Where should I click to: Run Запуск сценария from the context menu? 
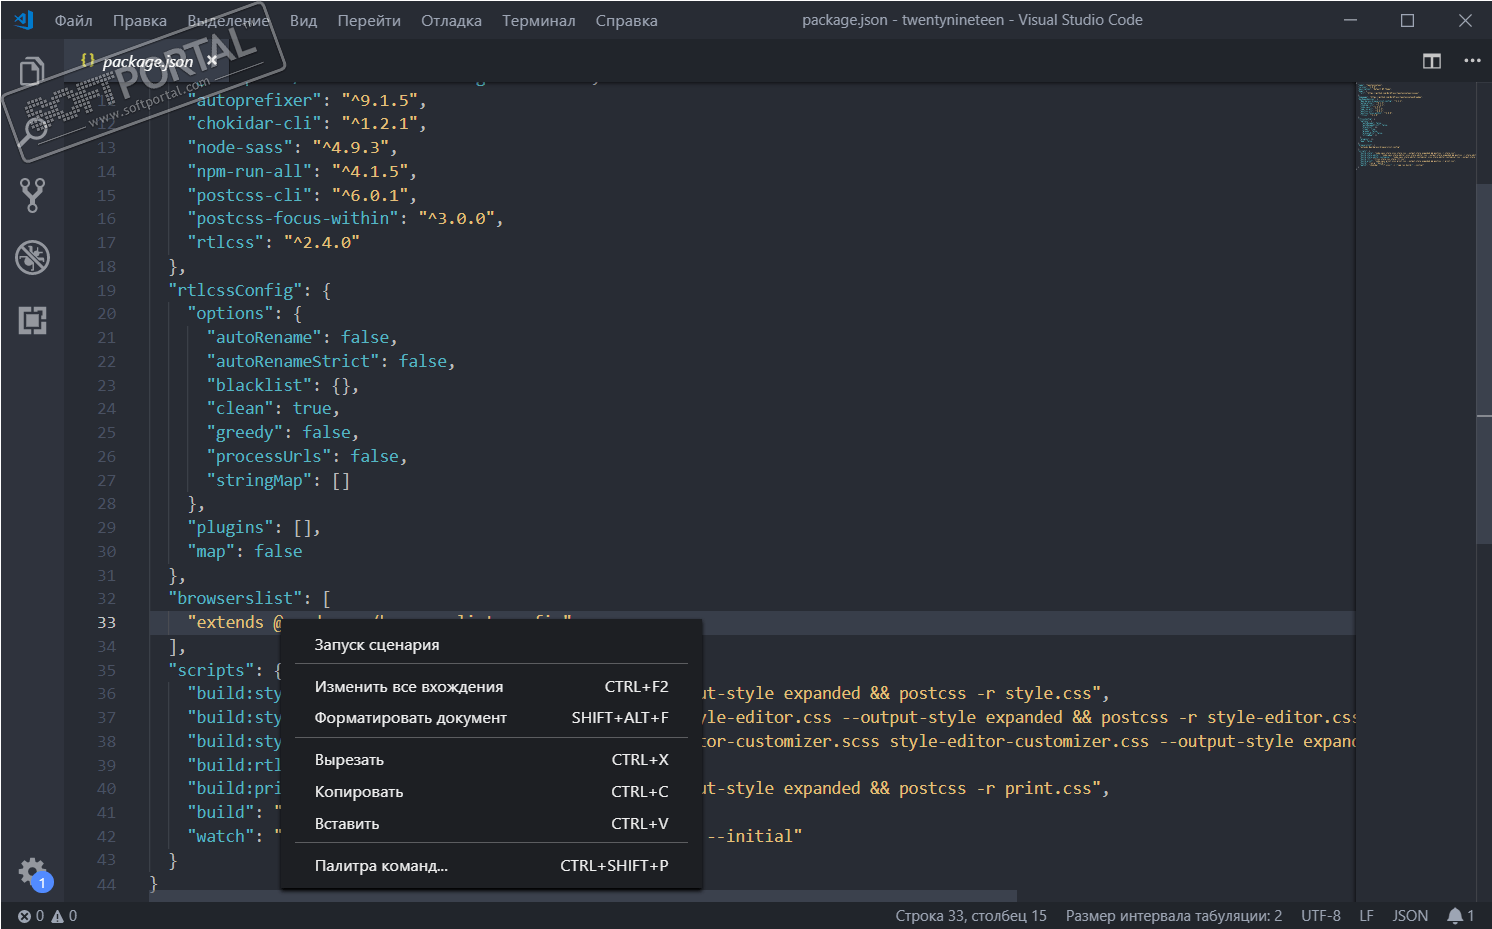[377, 644]
